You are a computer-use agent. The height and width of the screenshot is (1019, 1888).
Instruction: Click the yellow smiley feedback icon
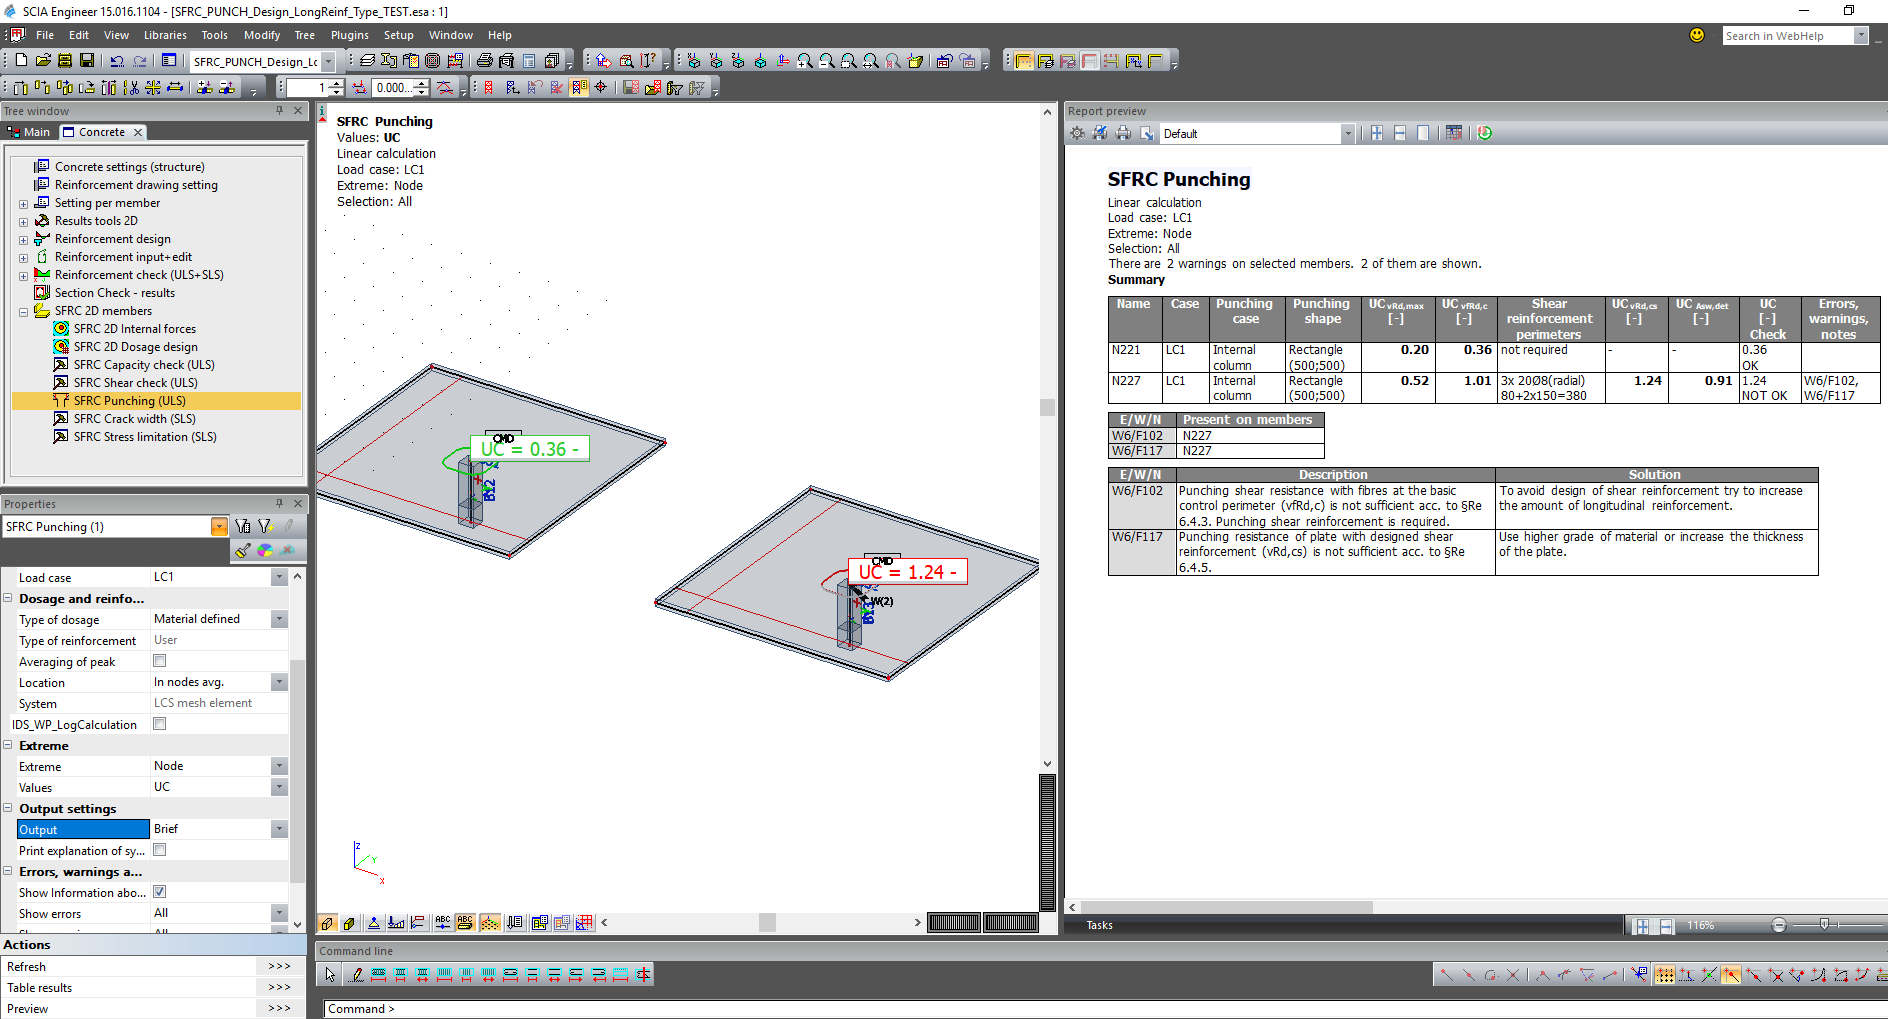[1697, 35]
